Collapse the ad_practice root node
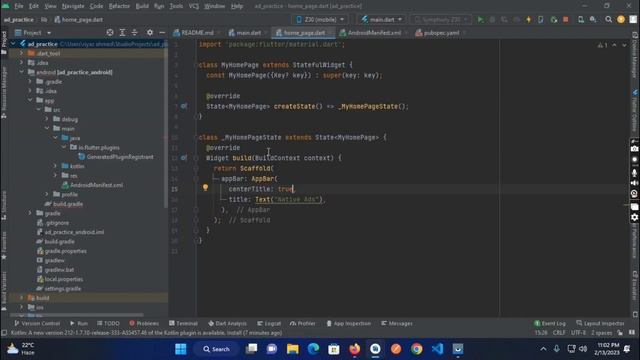Image resolution: width=640 pixels, height=360 pixels. pyautogui.click(x=13, y=44)
